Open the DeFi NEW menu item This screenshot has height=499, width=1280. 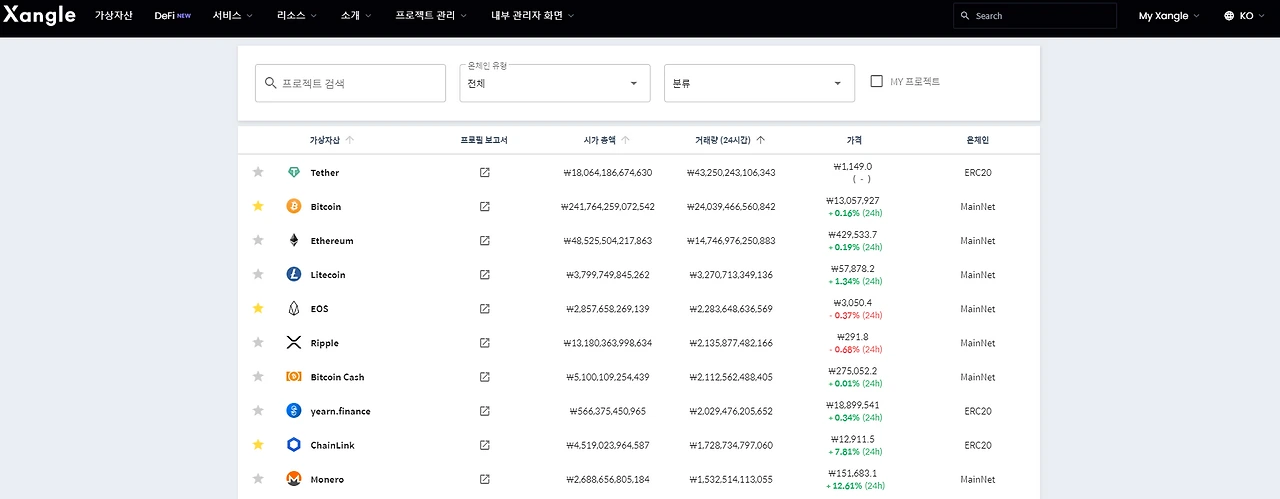point(173,16)
